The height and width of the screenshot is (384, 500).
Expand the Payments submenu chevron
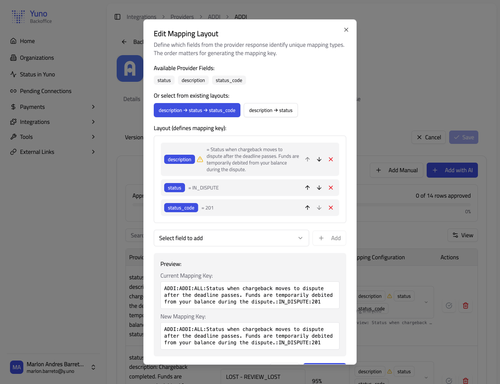(93, 107)
